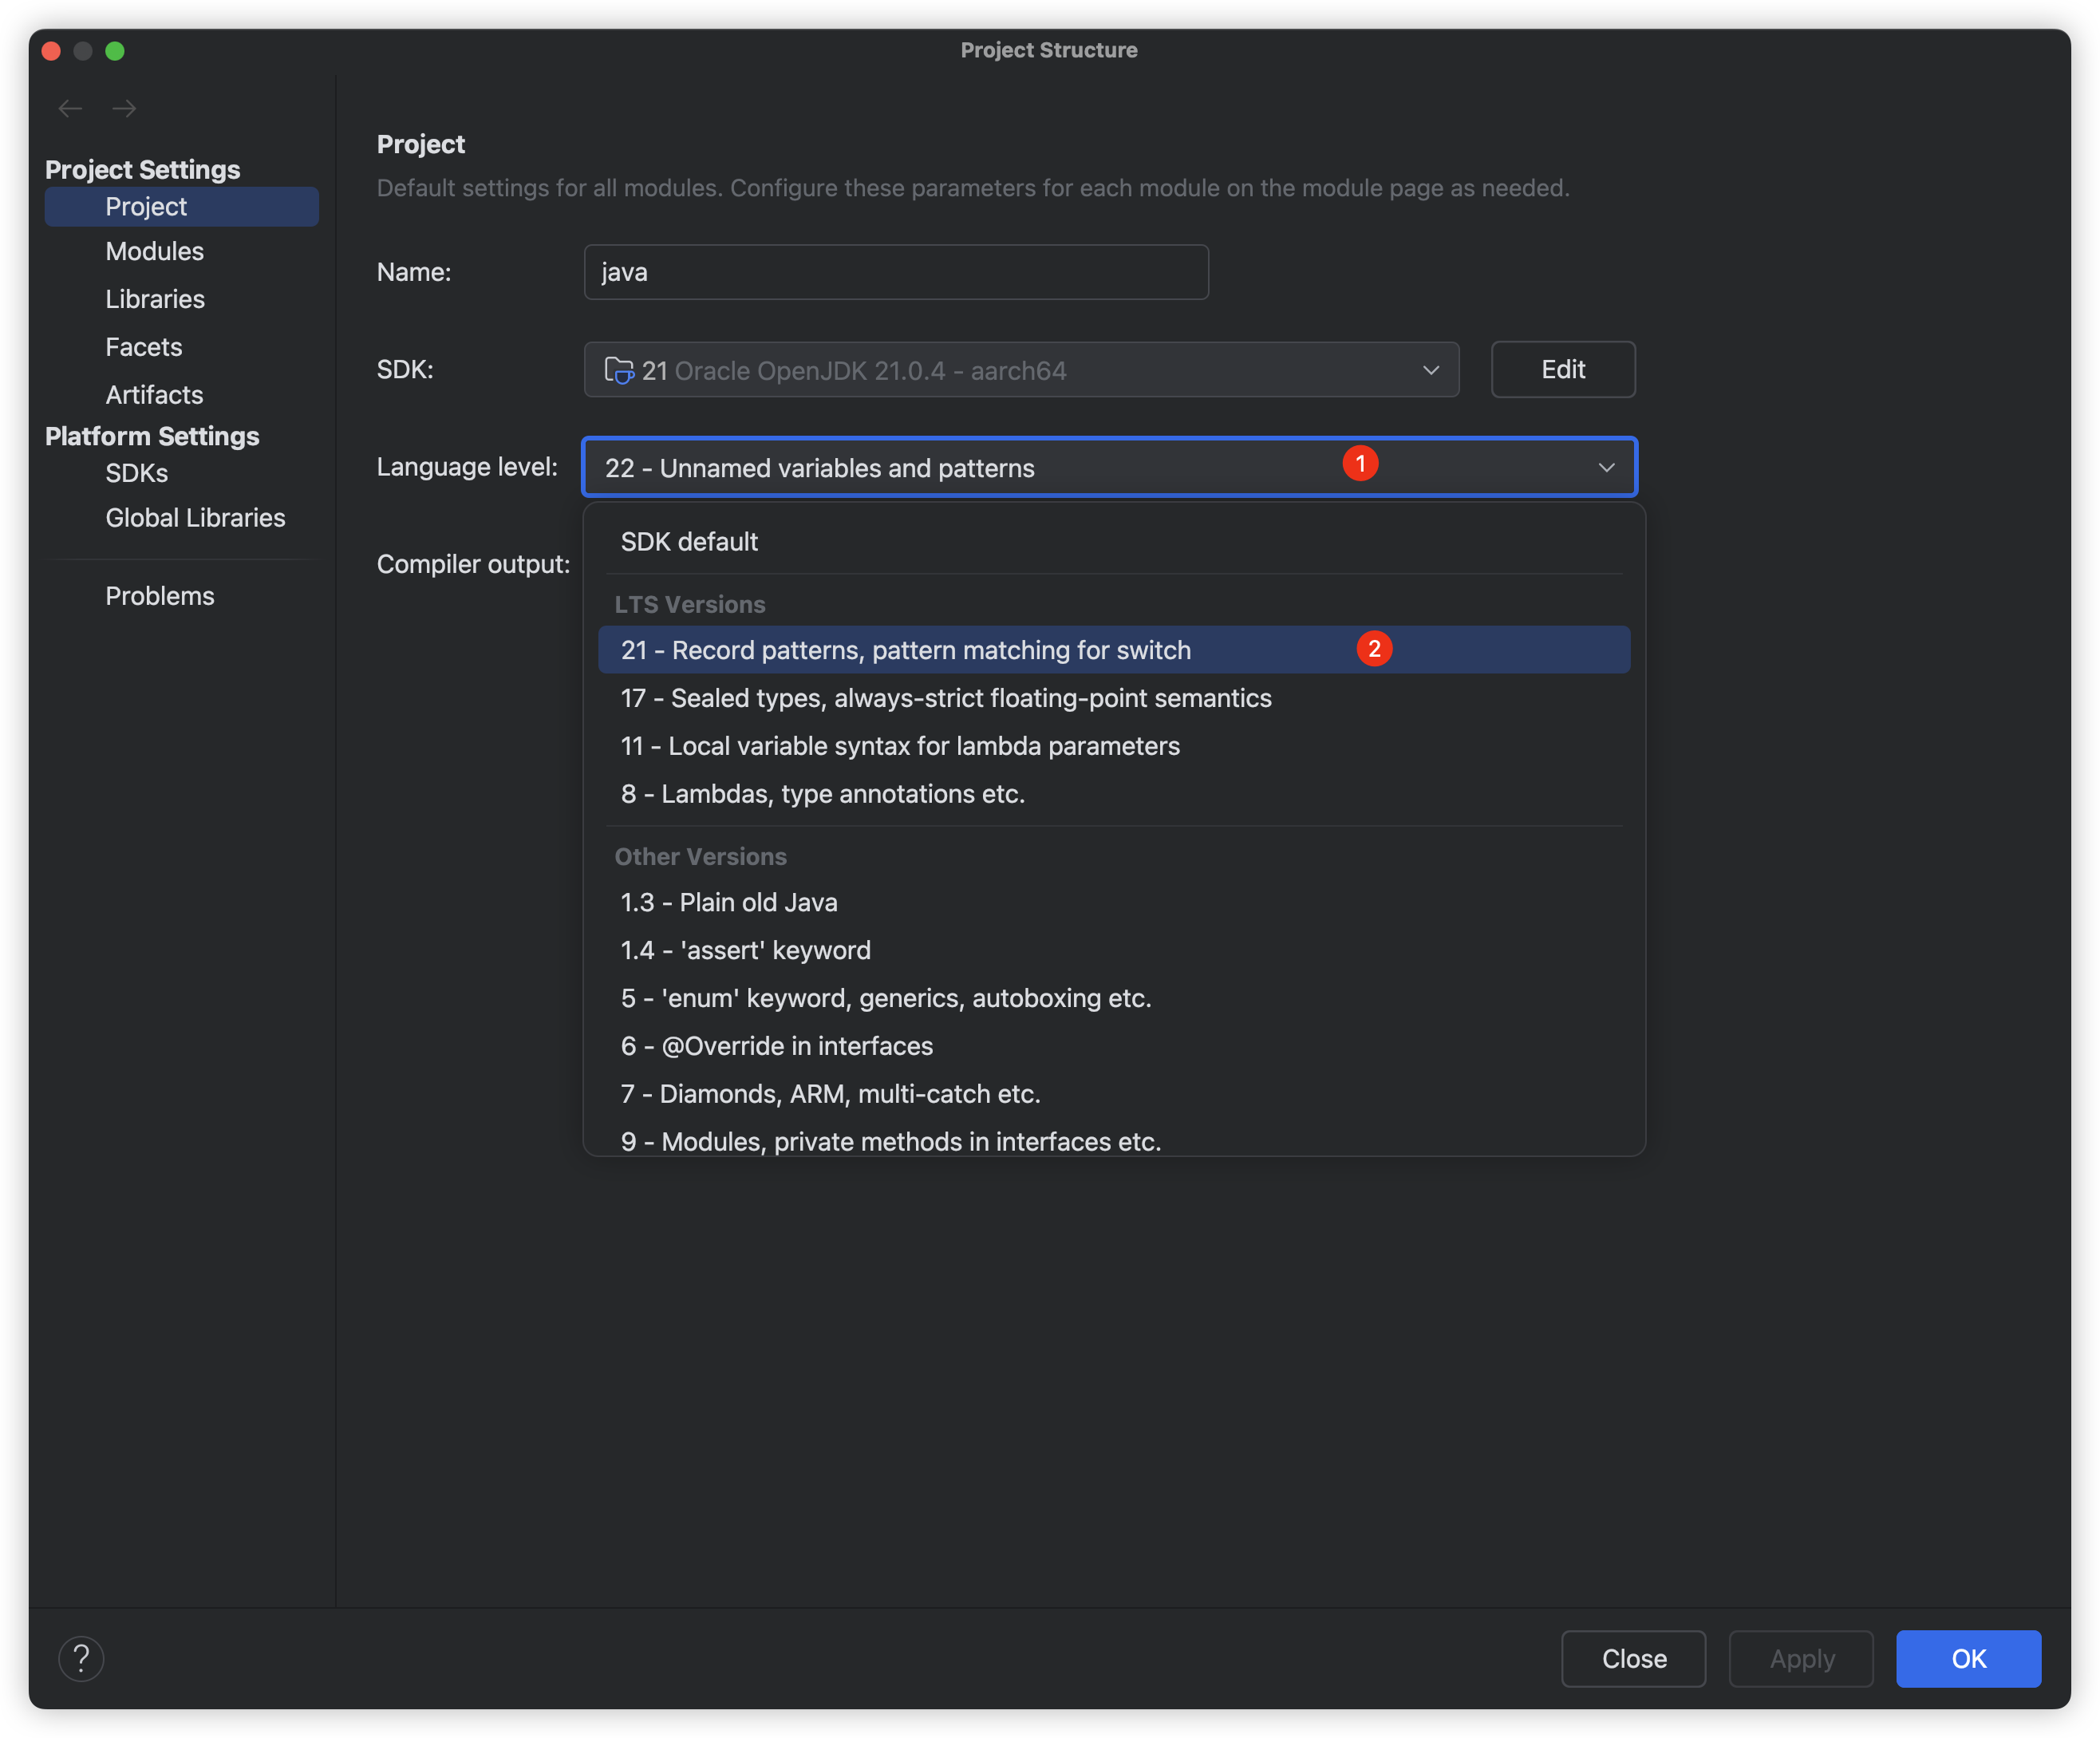2100x1738 pixels.
Task: Select 11 - Local variable syntax option
Action: tap(899, 746)
